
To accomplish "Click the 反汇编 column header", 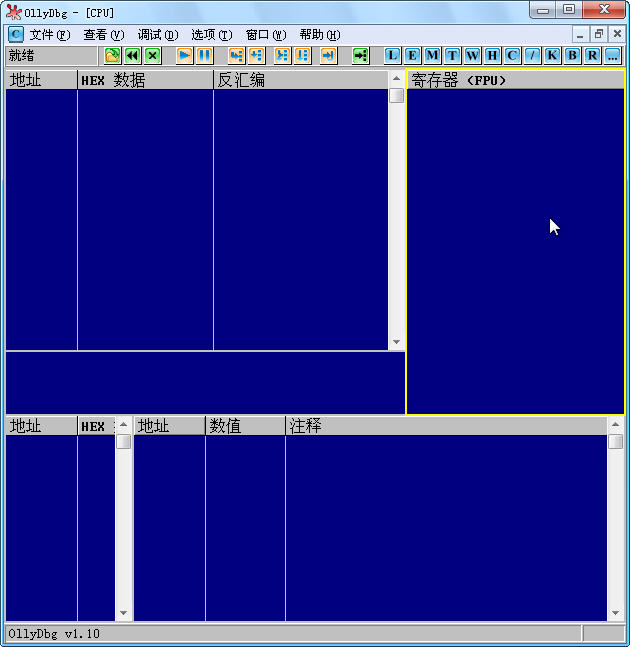I will click(x=301, y=80).
